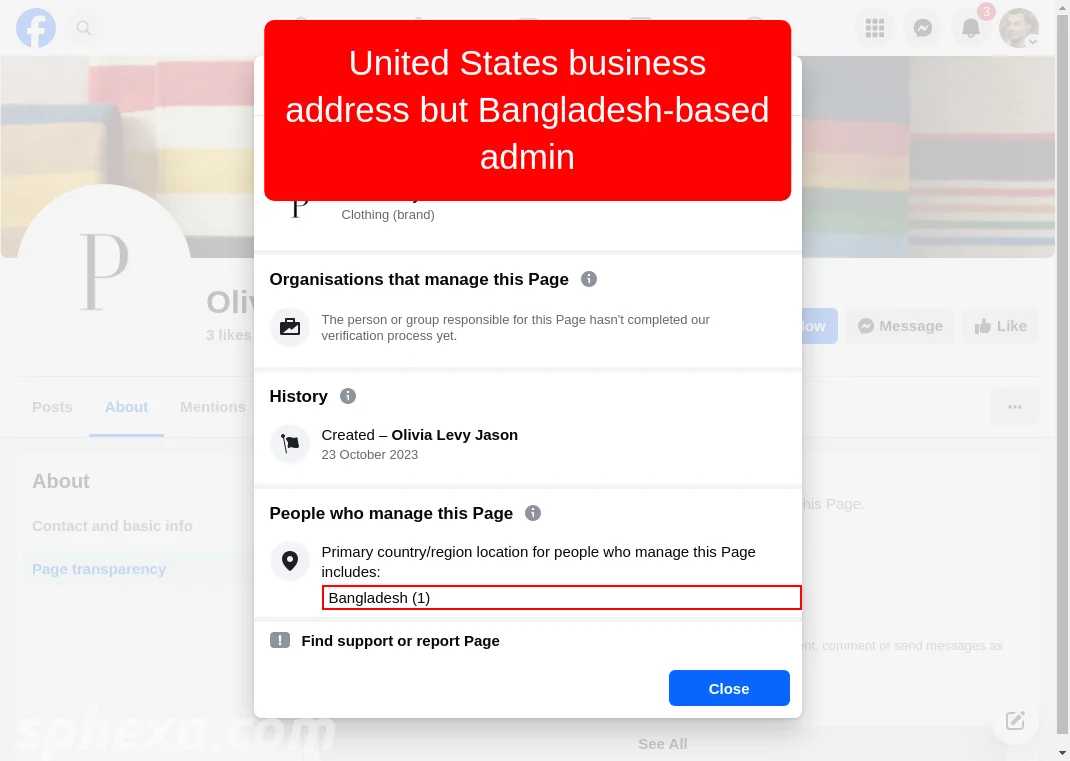Select Find support or report Page
Viewport: 1070px width, 761px height.
400,641
